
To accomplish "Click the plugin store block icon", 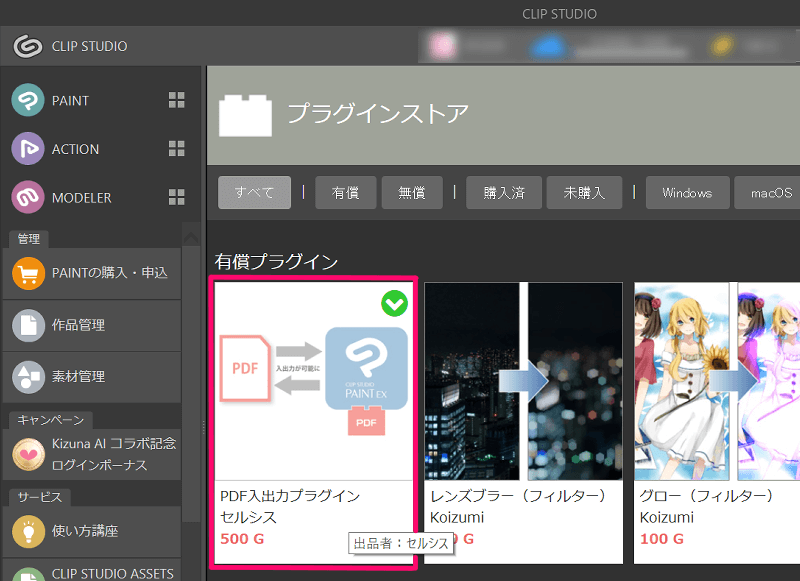I will pos(245,115).
